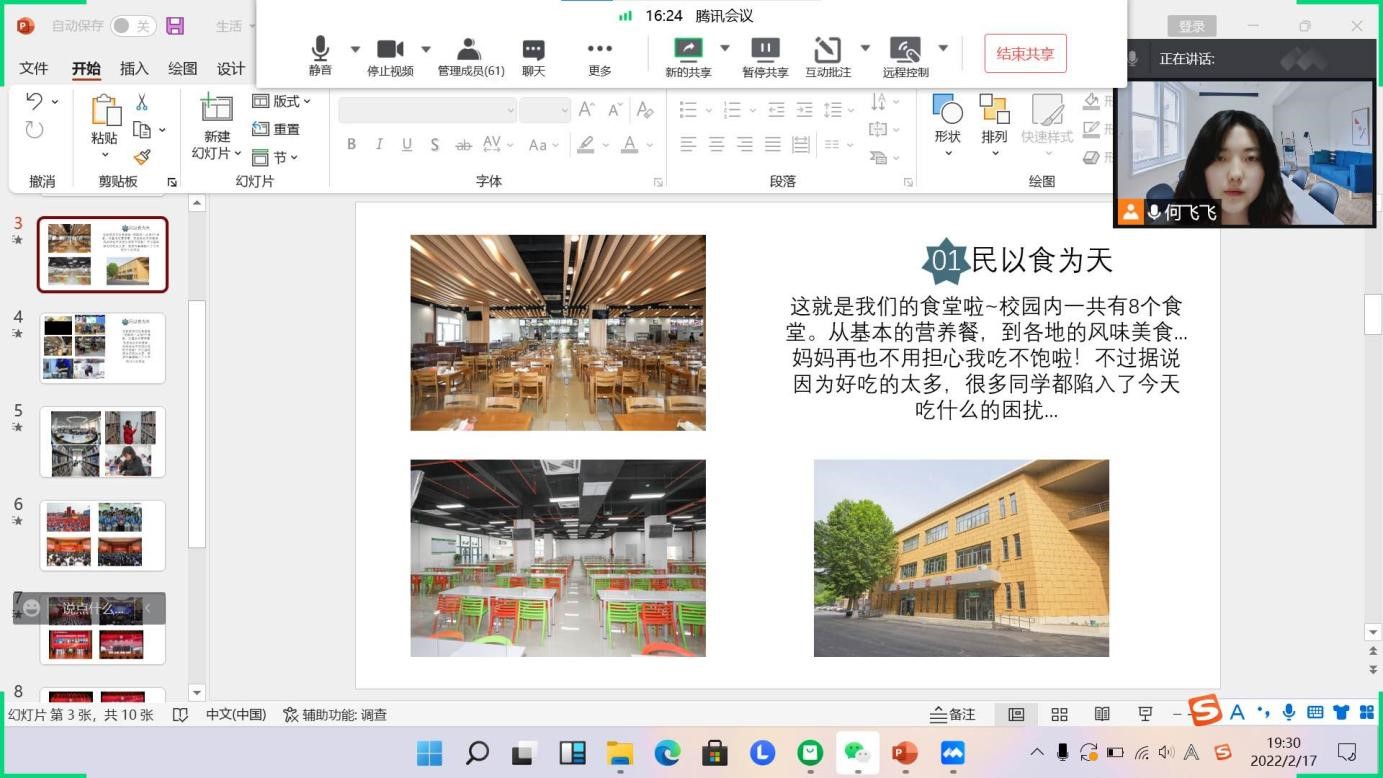1383x778 pixels.
Task: Click the Cut scissors icon
Action: pos(142,102)
